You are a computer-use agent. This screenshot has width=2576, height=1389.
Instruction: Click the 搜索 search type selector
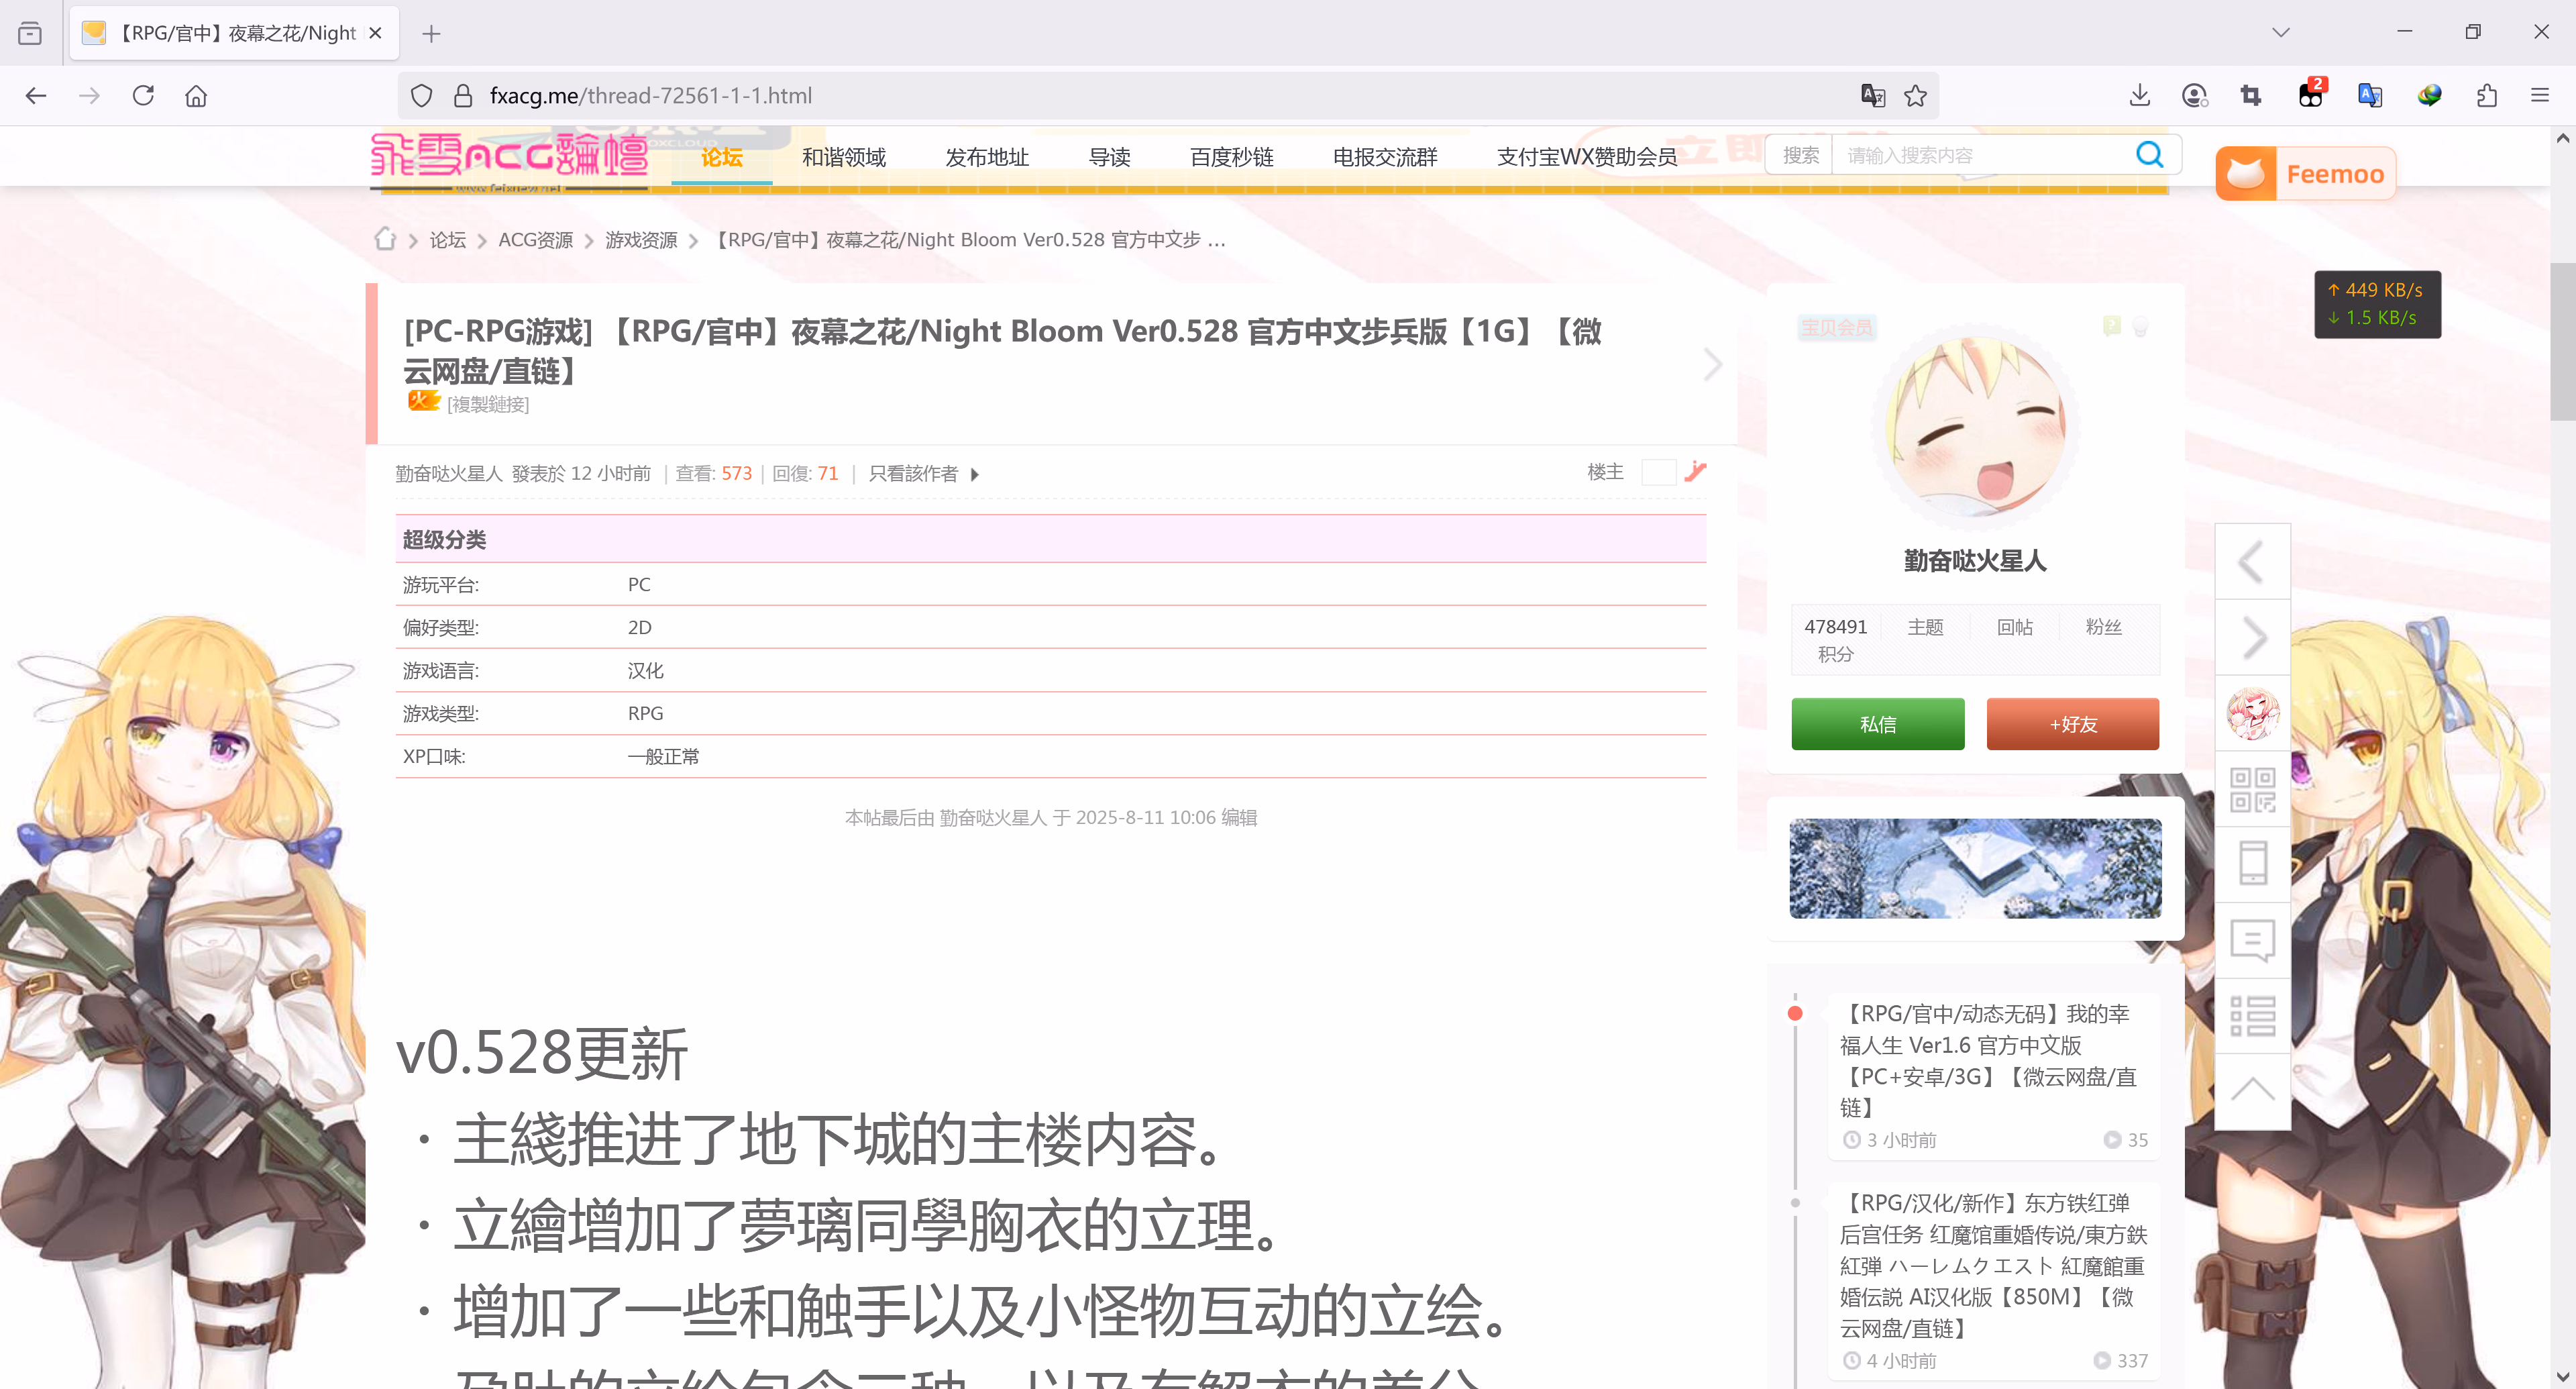(x=1800, y=155)
